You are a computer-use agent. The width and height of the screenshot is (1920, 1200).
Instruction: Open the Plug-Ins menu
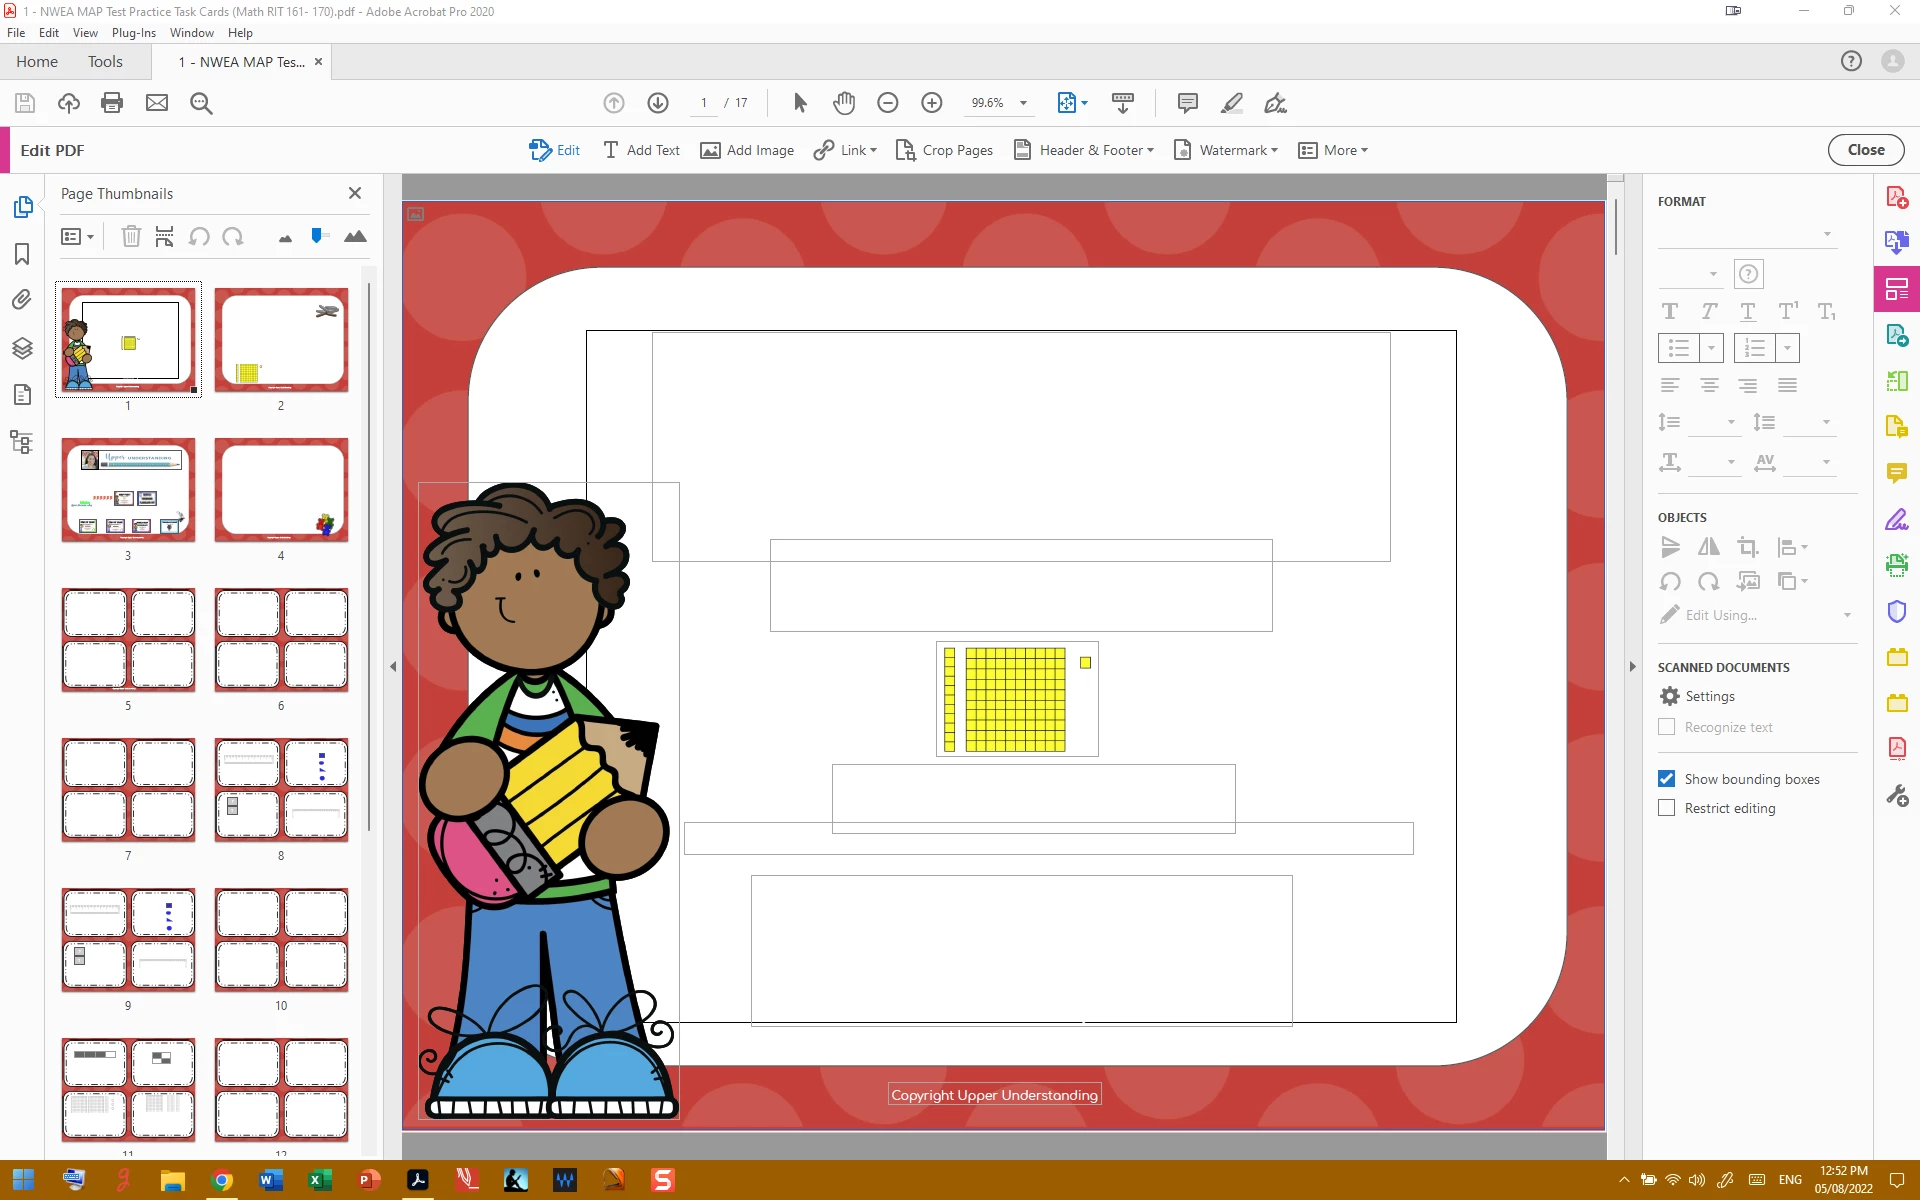(x=133, y=33)
